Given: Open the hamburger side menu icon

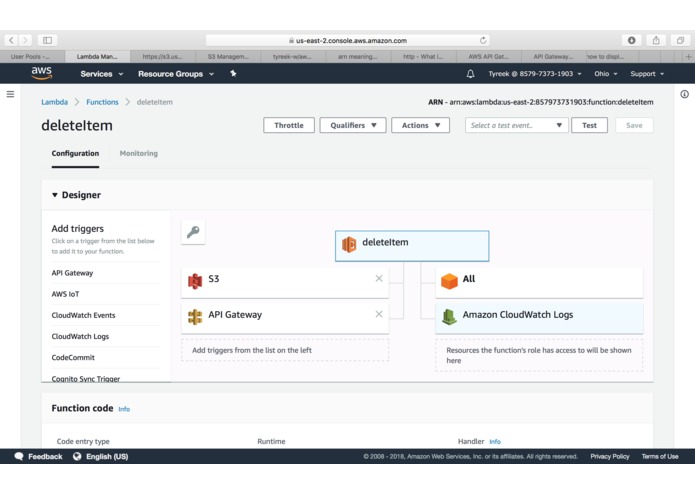Looking at the screenshot, I should click(x=10, y=94).
